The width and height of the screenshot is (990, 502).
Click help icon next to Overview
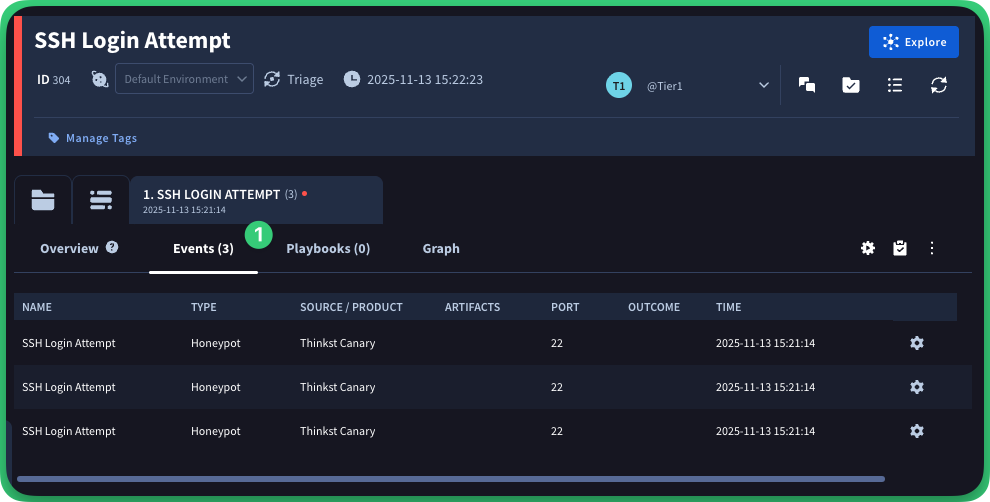(x=112, y=247)
